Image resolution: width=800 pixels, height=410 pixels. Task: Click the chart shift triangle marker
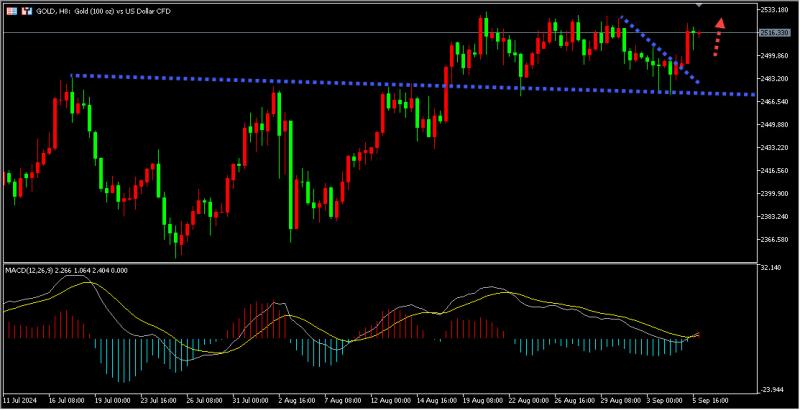pos(699,4)
